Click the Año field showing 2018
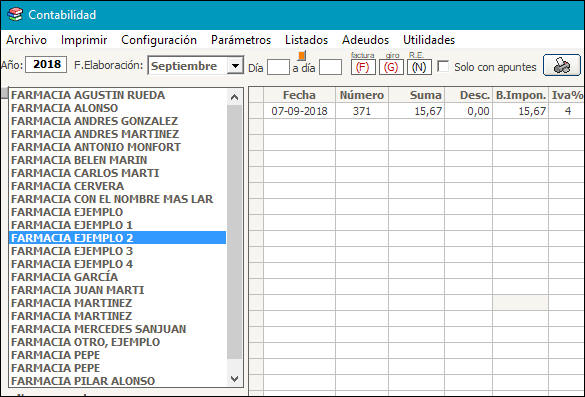585x397 pixels. [x=46, y=65]
